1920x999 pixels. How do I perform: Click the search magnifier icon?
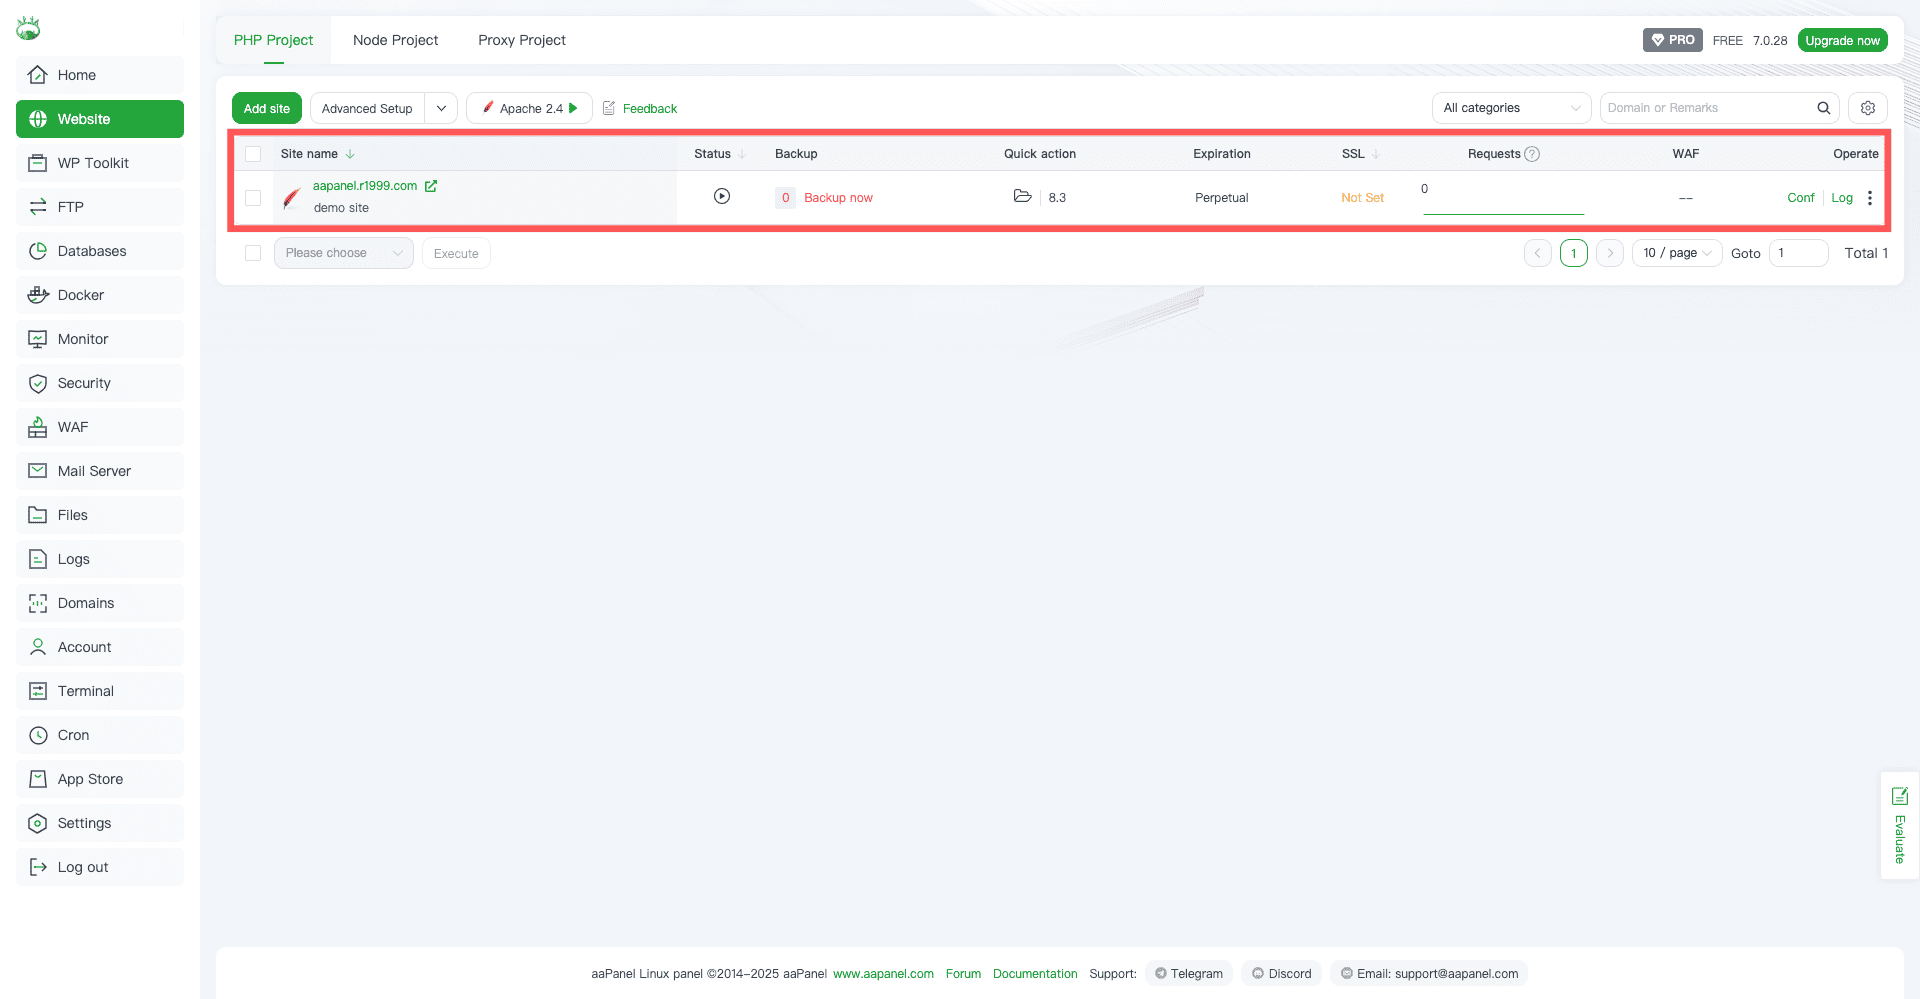point(1823,108)
